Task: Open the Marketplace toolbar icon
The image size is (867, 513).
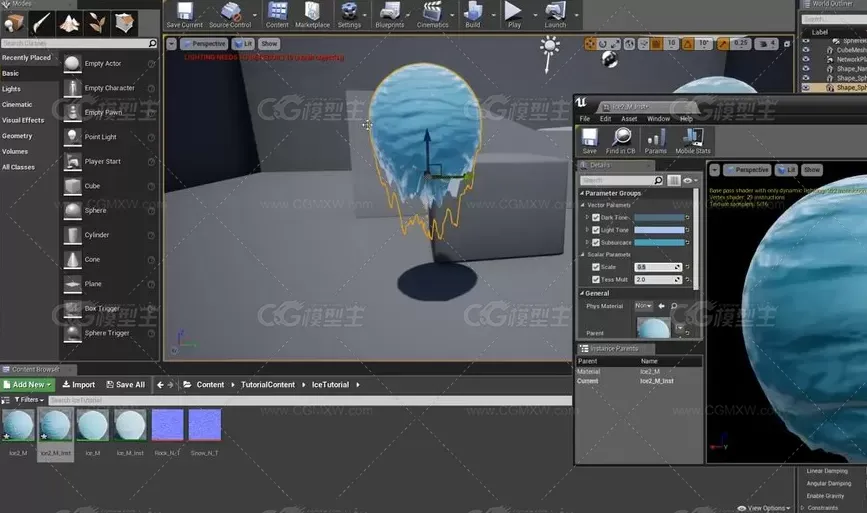Action: point(312,15)
